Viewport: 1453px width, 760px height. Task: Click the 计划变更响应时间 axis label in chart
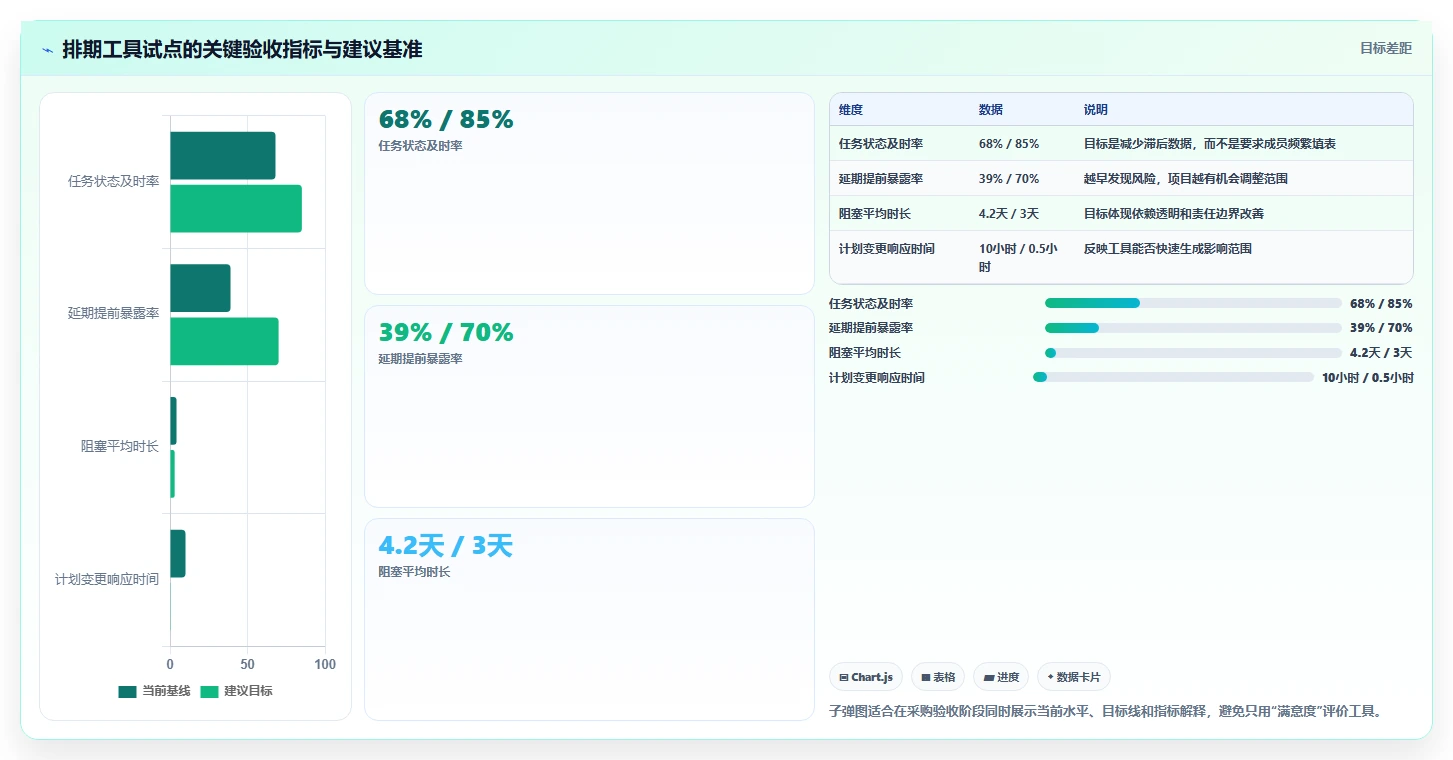[107, 579]
